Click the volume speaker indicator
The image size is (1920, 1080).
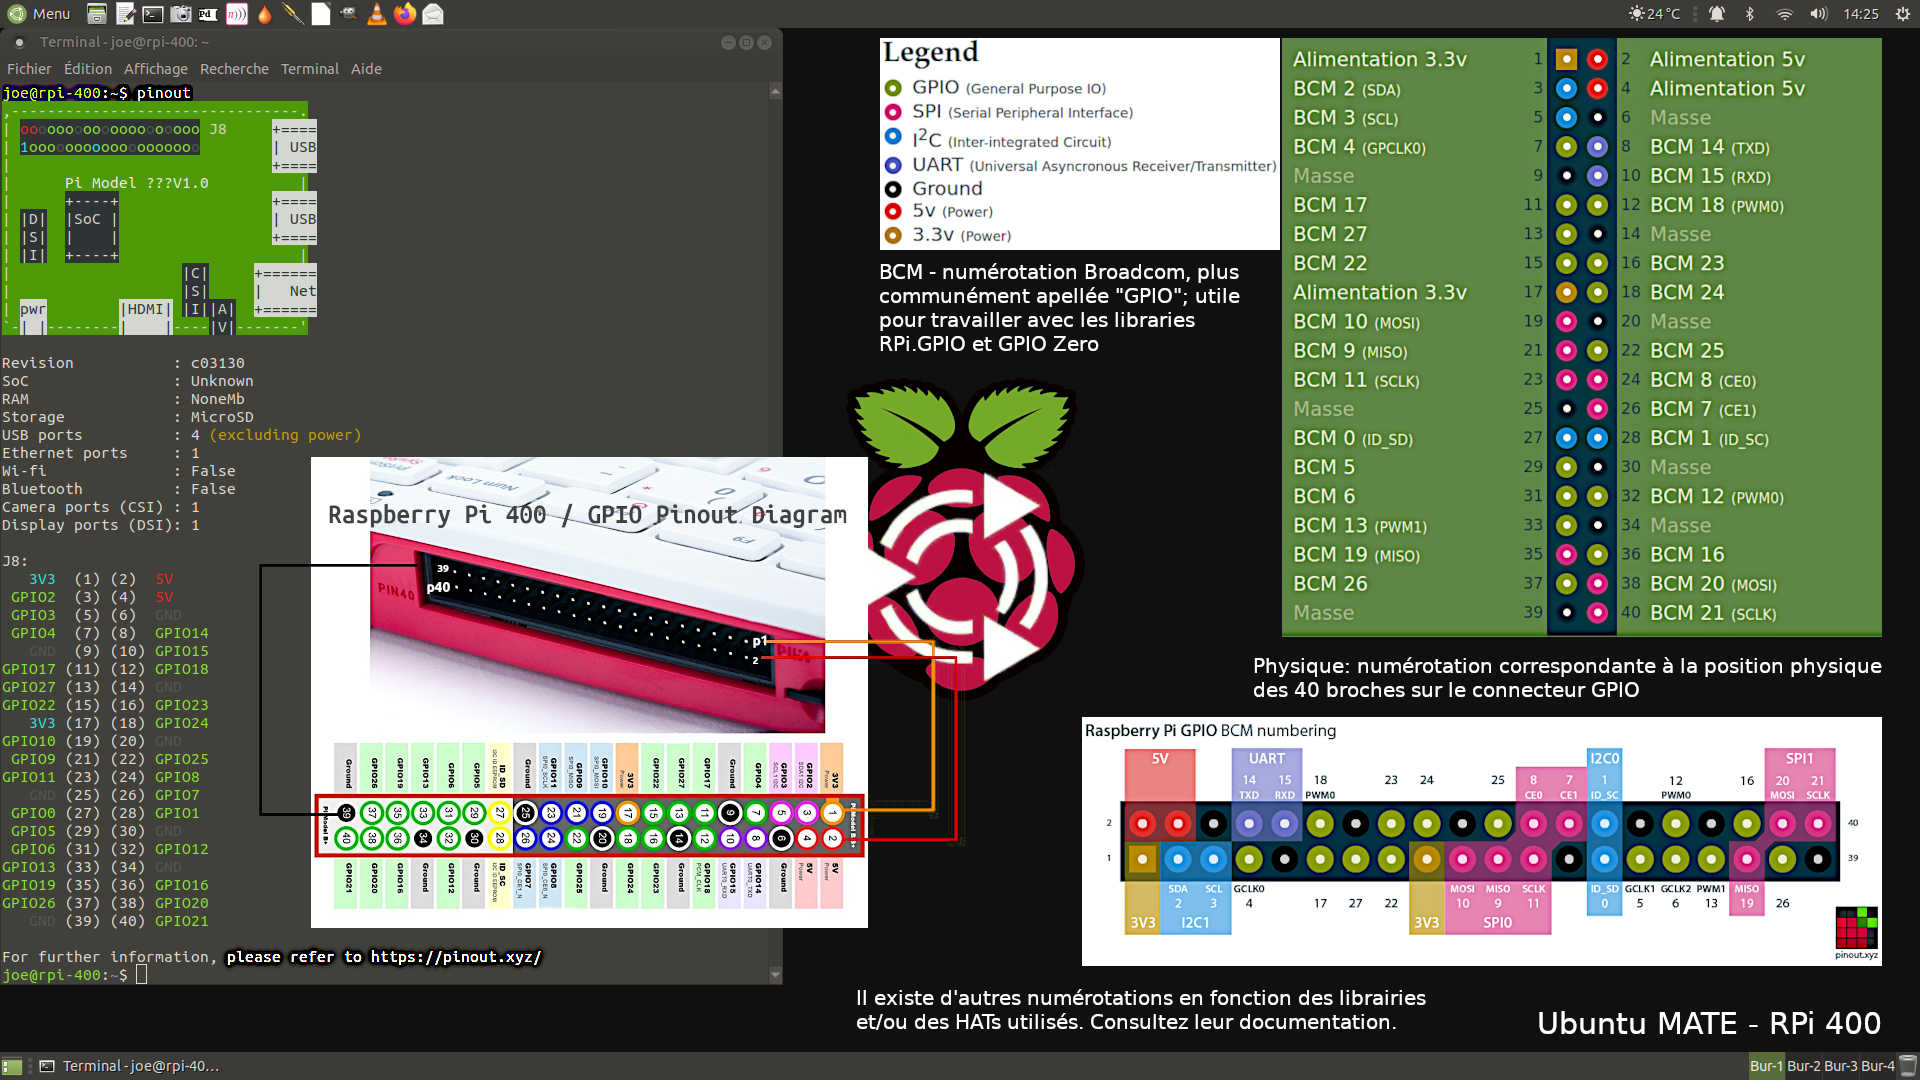tap(1818, 14)
